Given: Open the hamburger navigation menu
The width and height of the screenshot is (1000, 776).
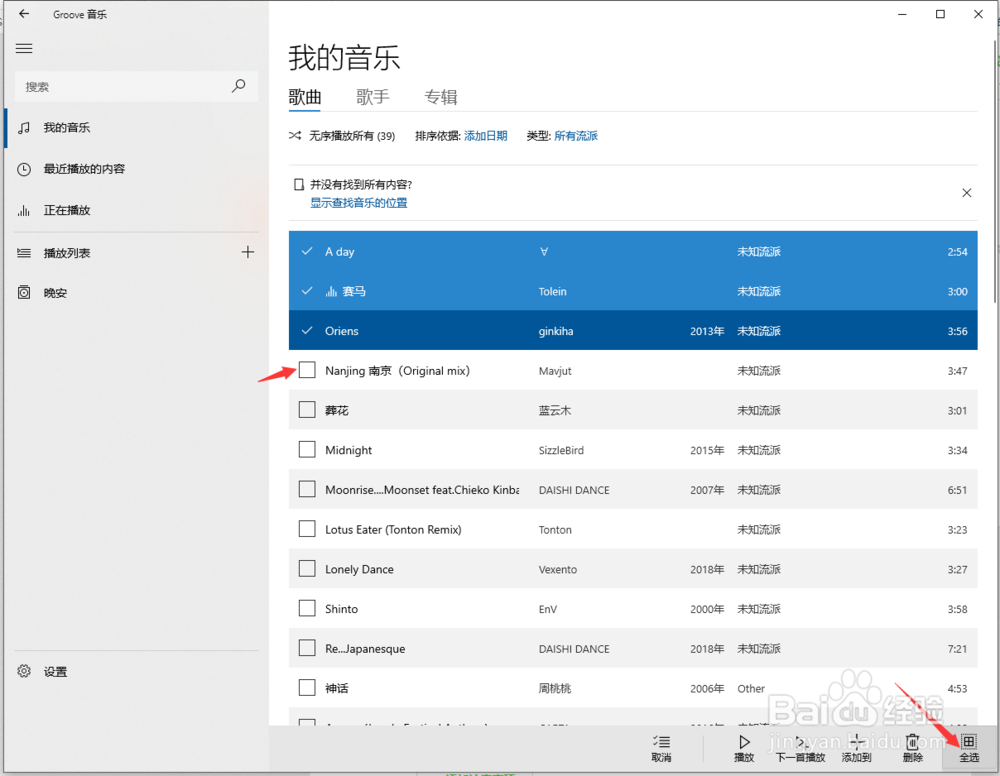Looking at the screenshot, I should coord(24,48).
